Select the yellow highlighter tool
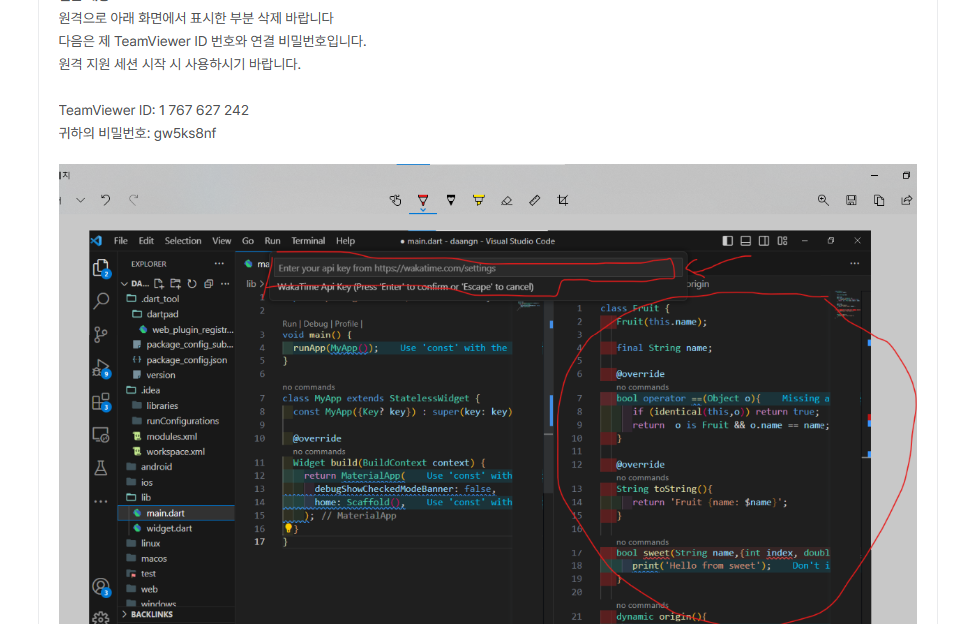977x624 pixels. 479,200
